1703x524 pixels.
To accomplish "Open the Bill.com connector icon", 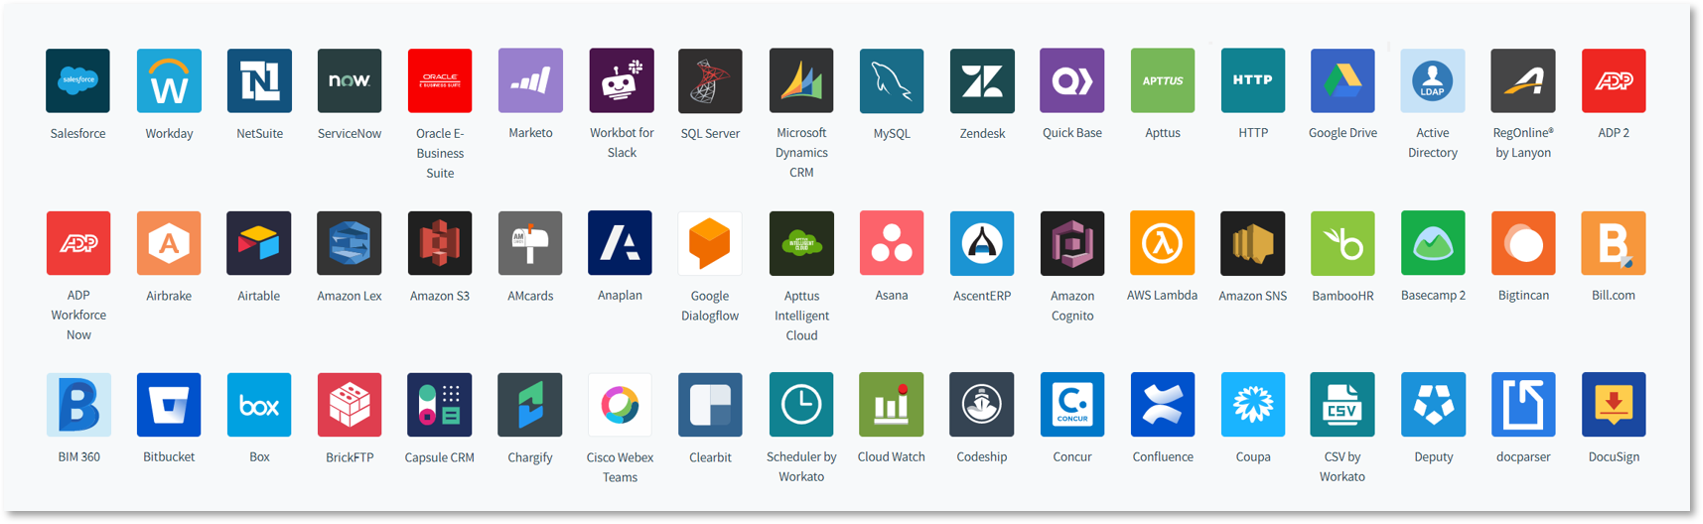I will (1614, 243).
